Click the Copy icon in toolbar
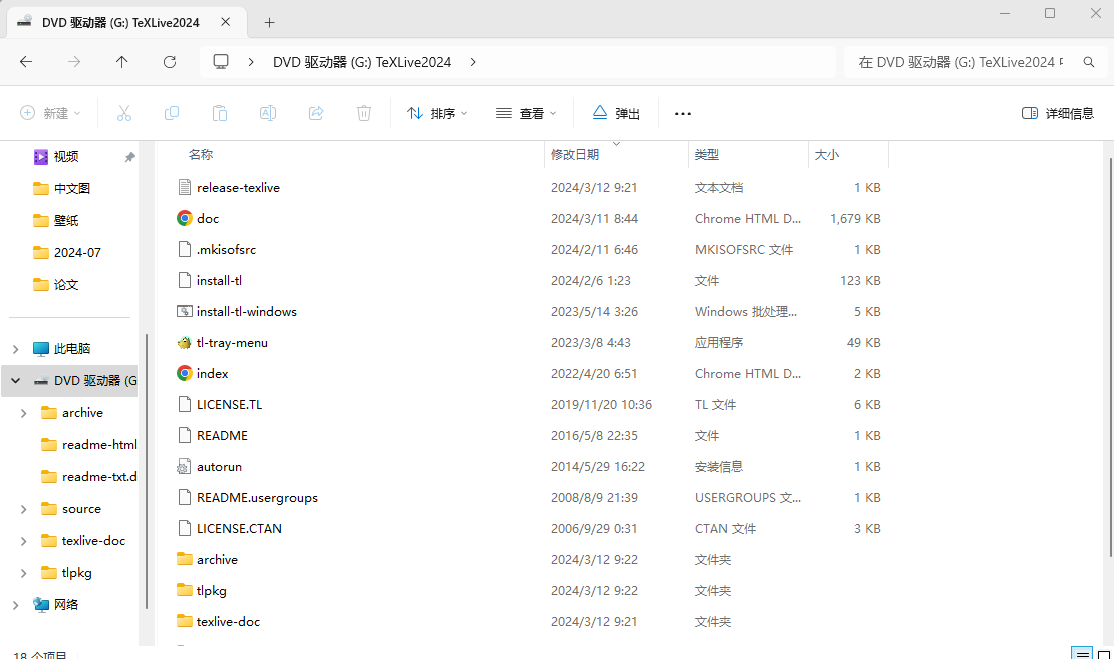This screenshot has height=659, width=1114. (172, 113)
